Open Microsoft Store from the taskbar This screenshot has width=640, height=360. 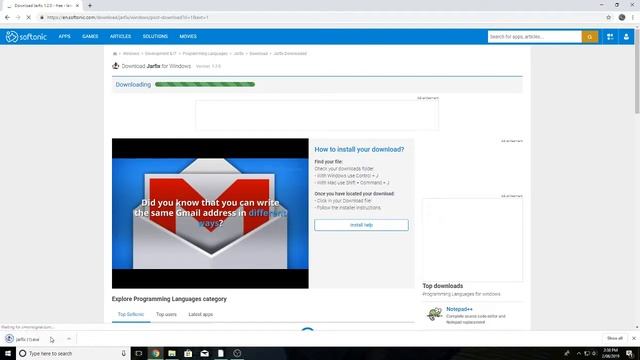(188, 353)
